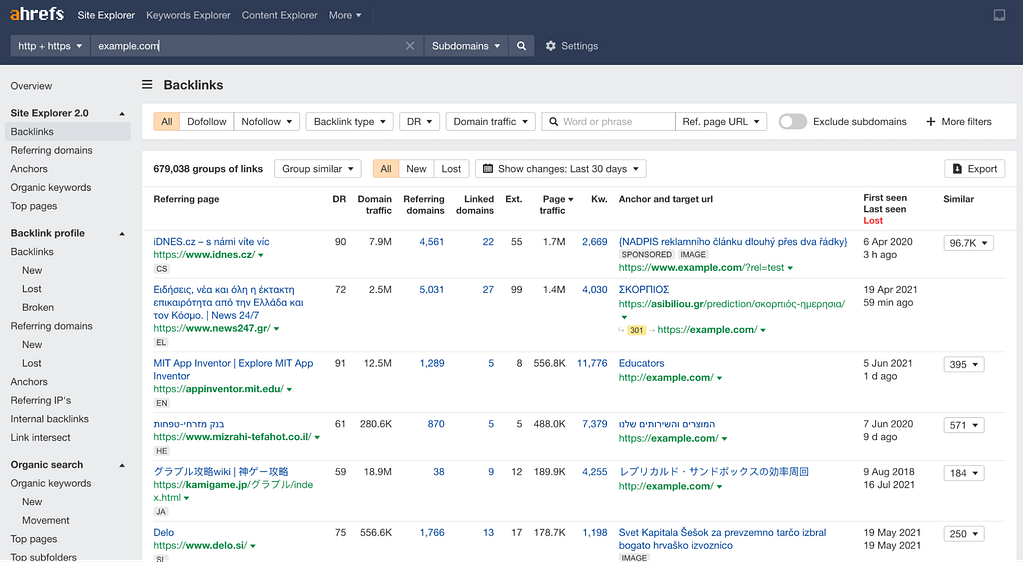1023x562 pixels.
Task: Open Similar 250 dropdown for Delo row
Action: 964,534
